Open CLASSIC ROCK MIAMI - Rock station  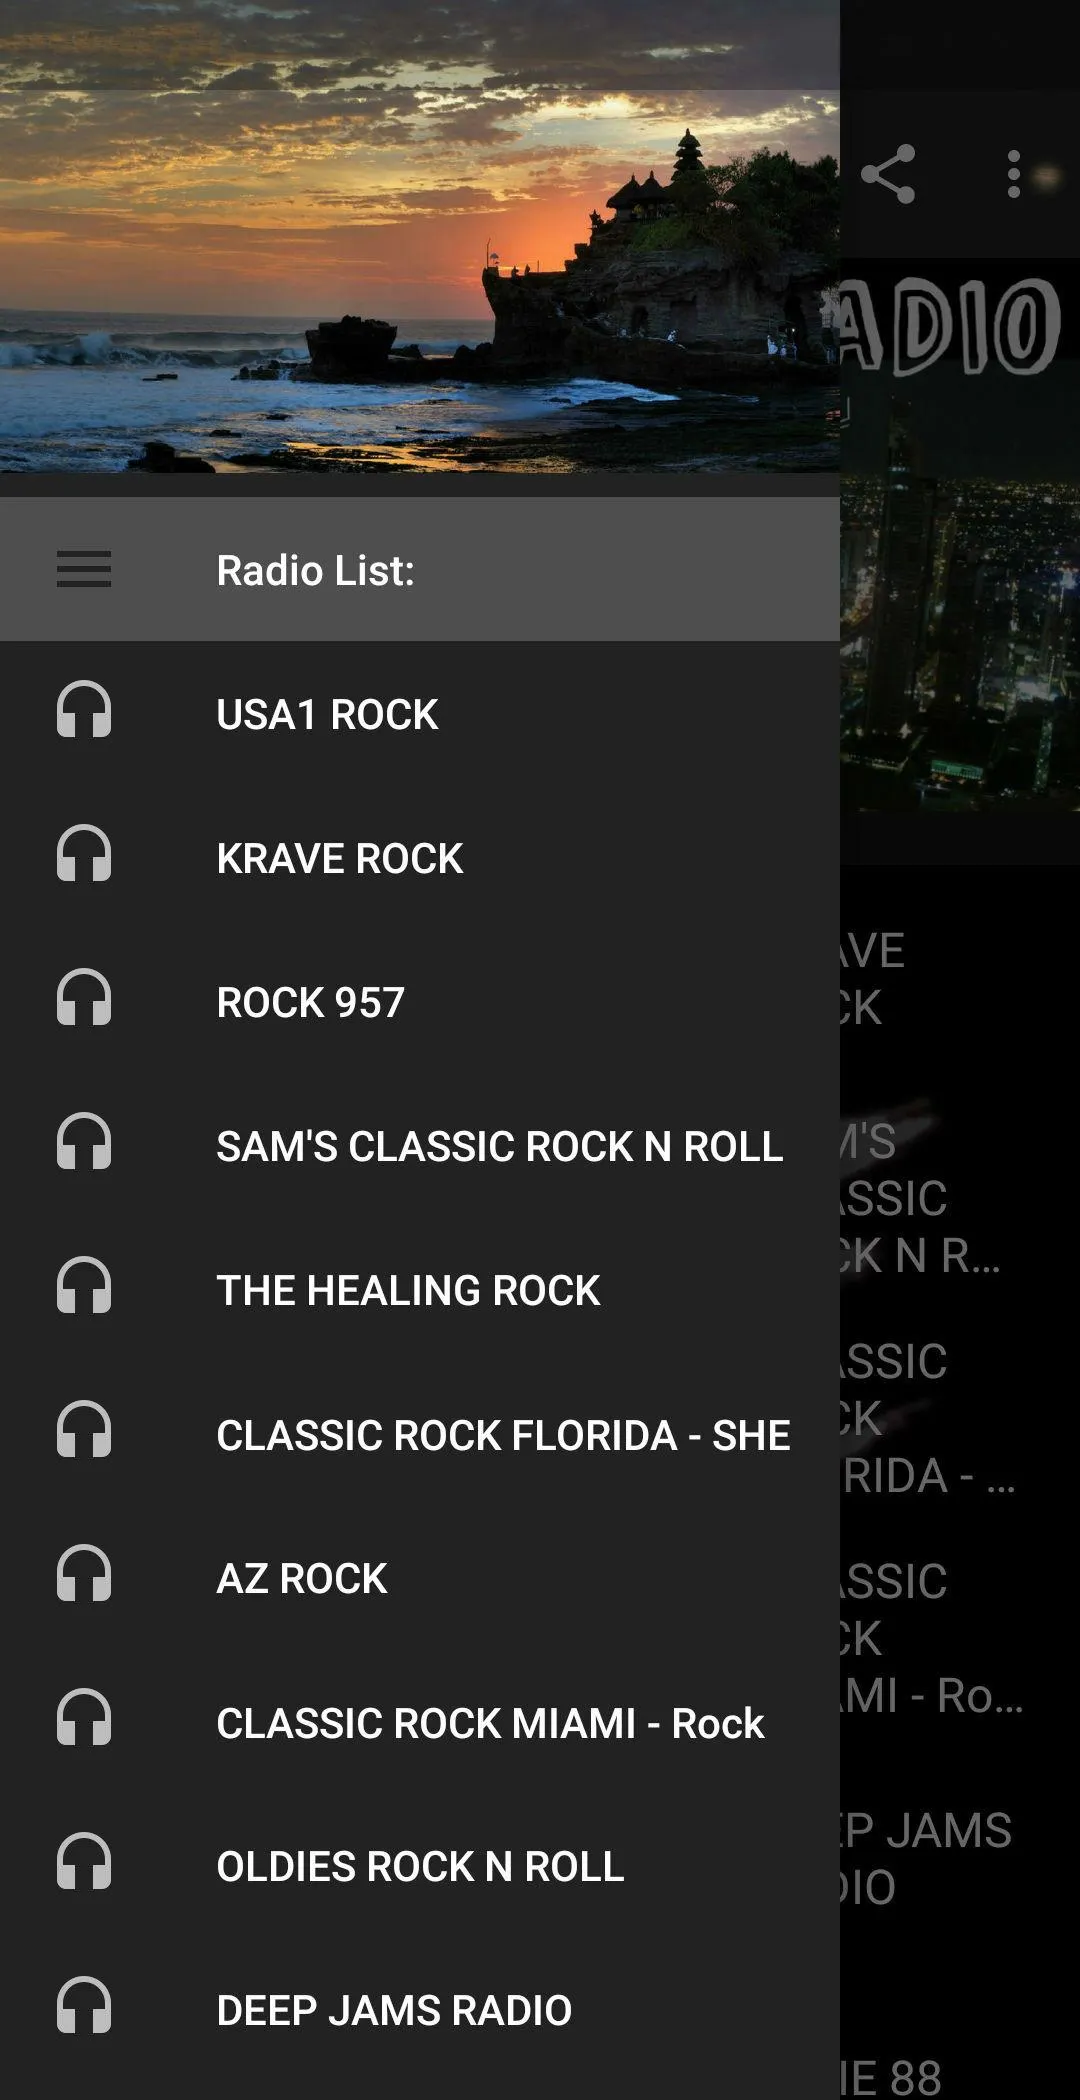(420, 1723)
